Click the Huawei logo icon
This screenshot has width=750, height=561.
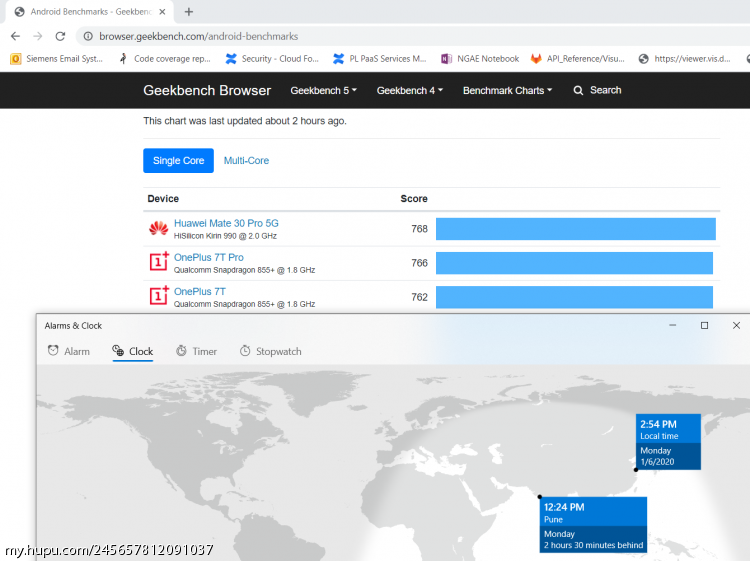[158, 229]
